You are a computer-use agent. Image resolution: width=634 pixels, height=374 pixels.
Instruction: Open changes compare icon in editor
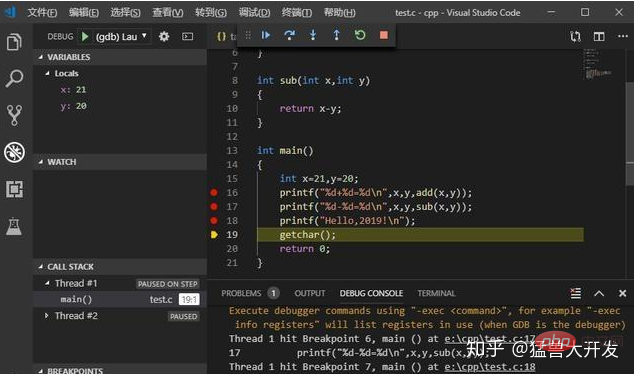click(575, 36)
